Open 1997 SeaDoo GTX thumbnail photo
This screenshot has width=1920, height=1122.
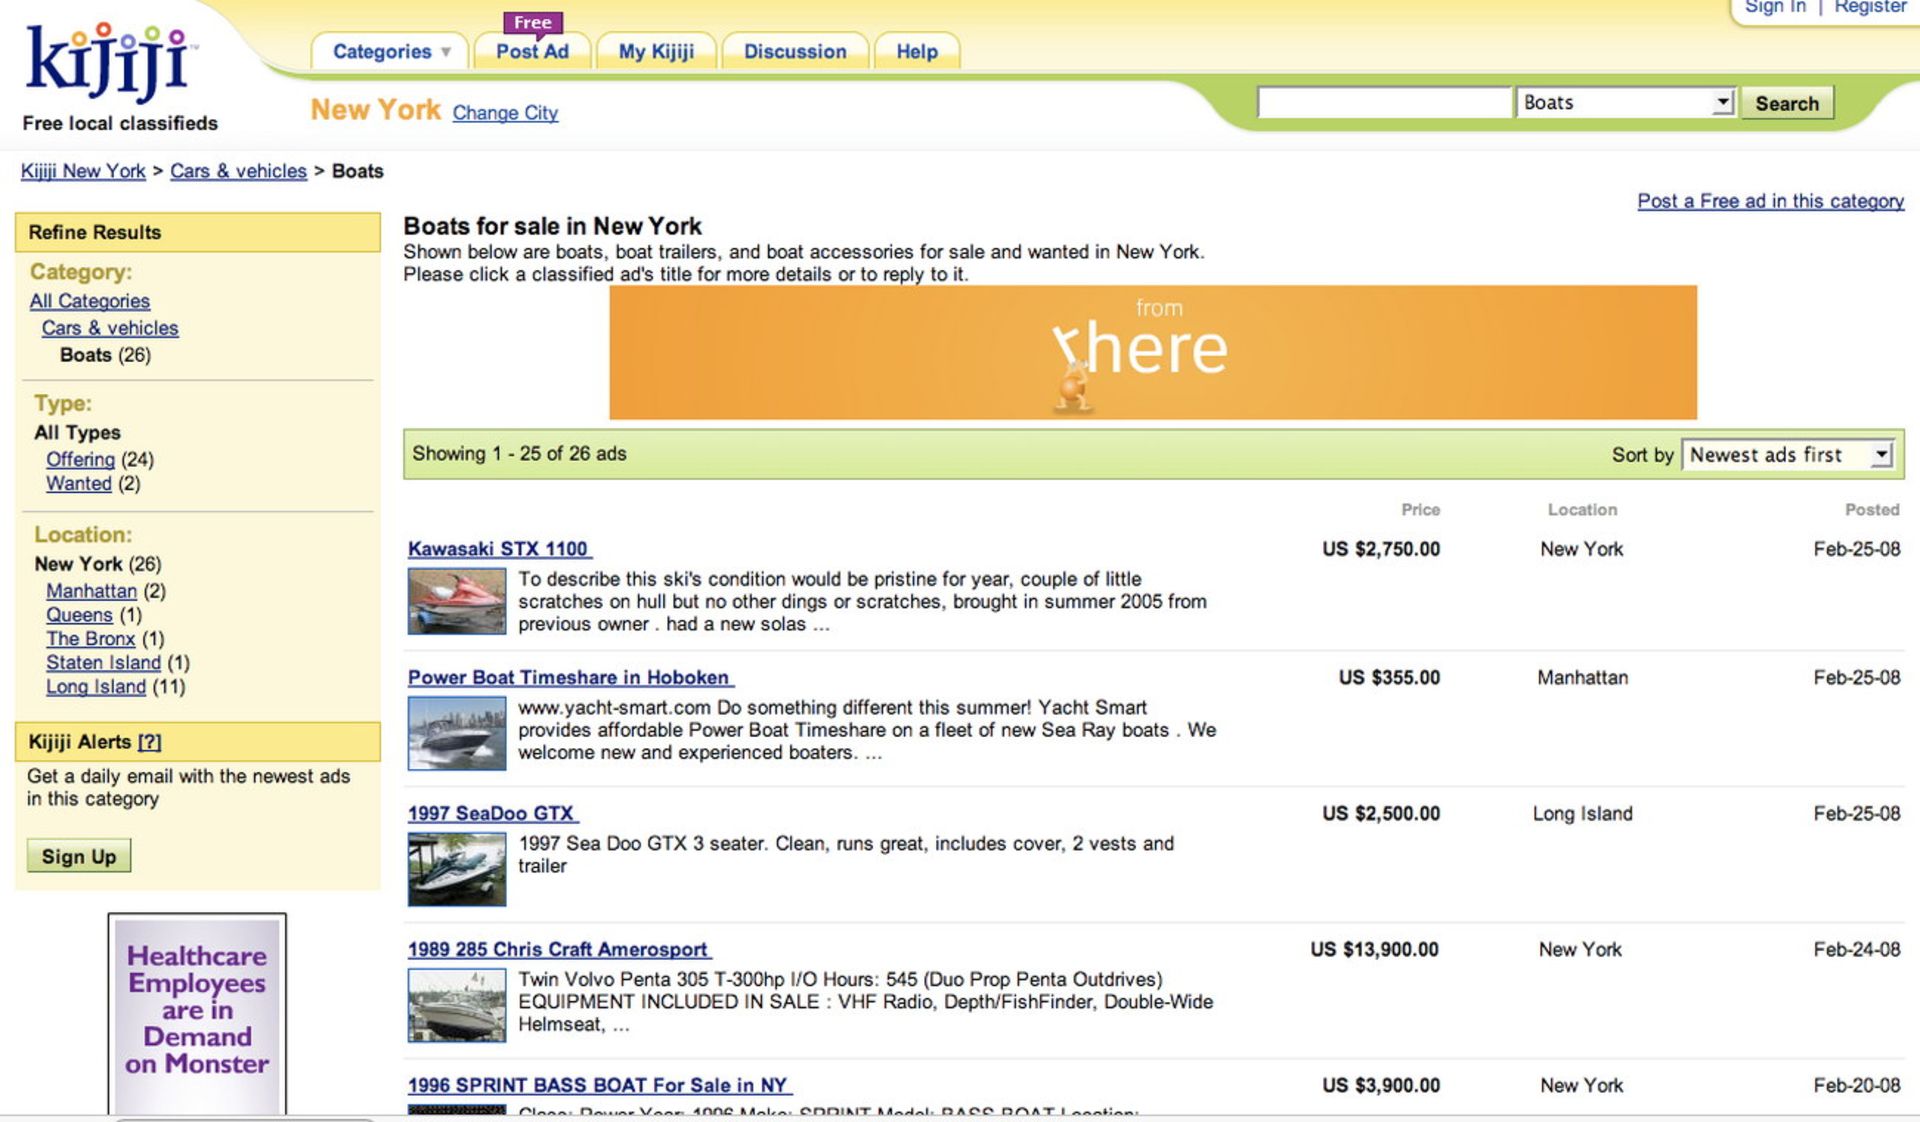coord(457,869)
